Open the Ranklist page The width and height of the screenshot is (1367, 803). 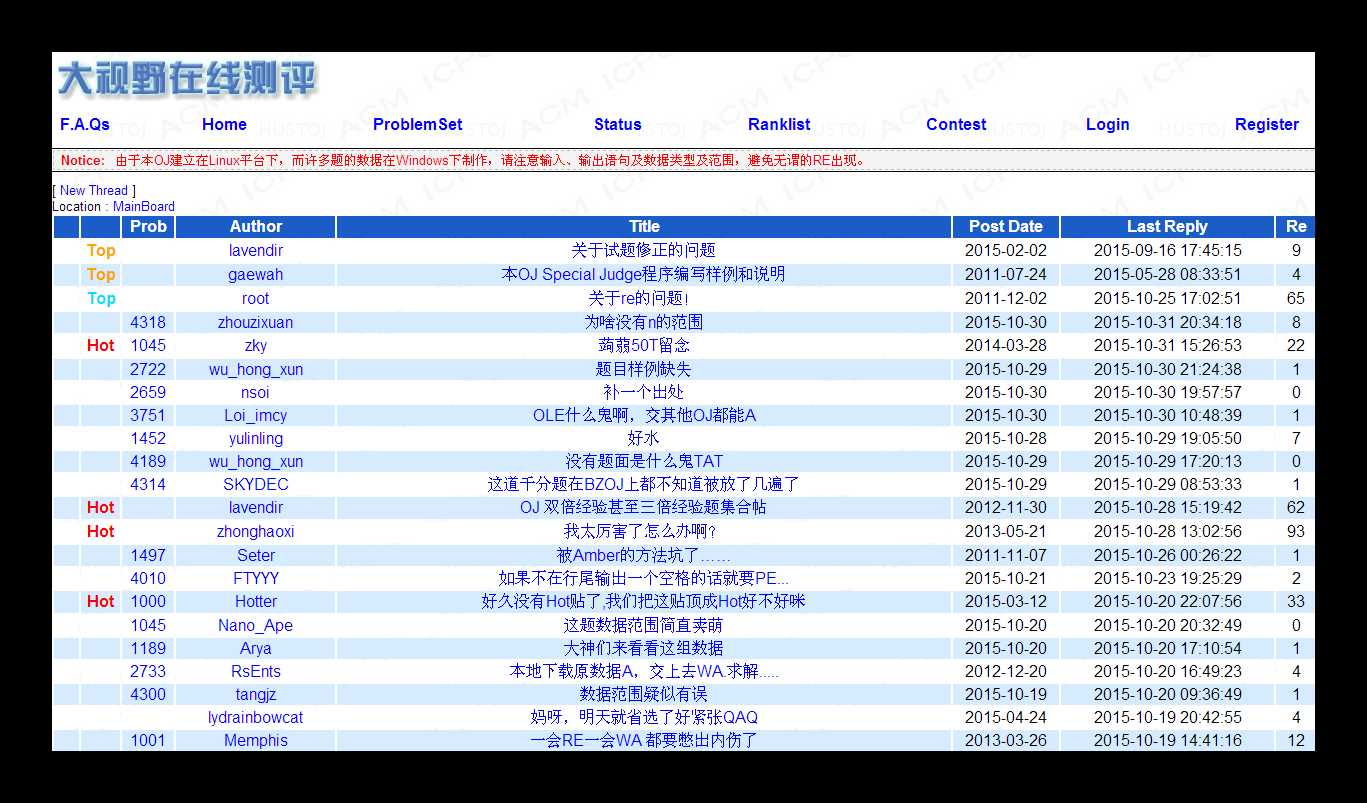click(x=779, y=124)
